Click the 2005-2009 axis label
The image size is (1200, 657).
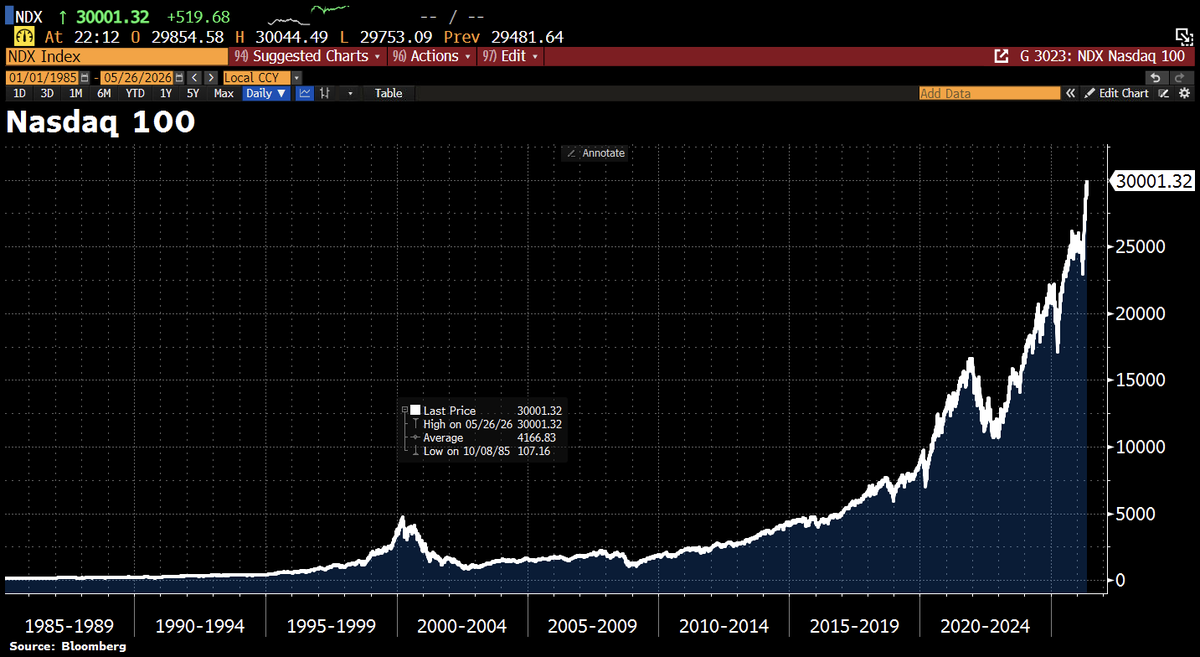pyautogui.click(x=592, y=627)
